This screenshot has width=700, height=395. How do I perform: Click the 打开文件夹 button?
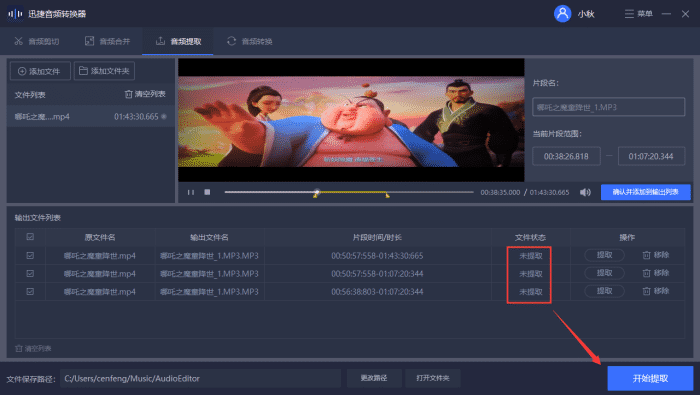[x=433, y=378]
